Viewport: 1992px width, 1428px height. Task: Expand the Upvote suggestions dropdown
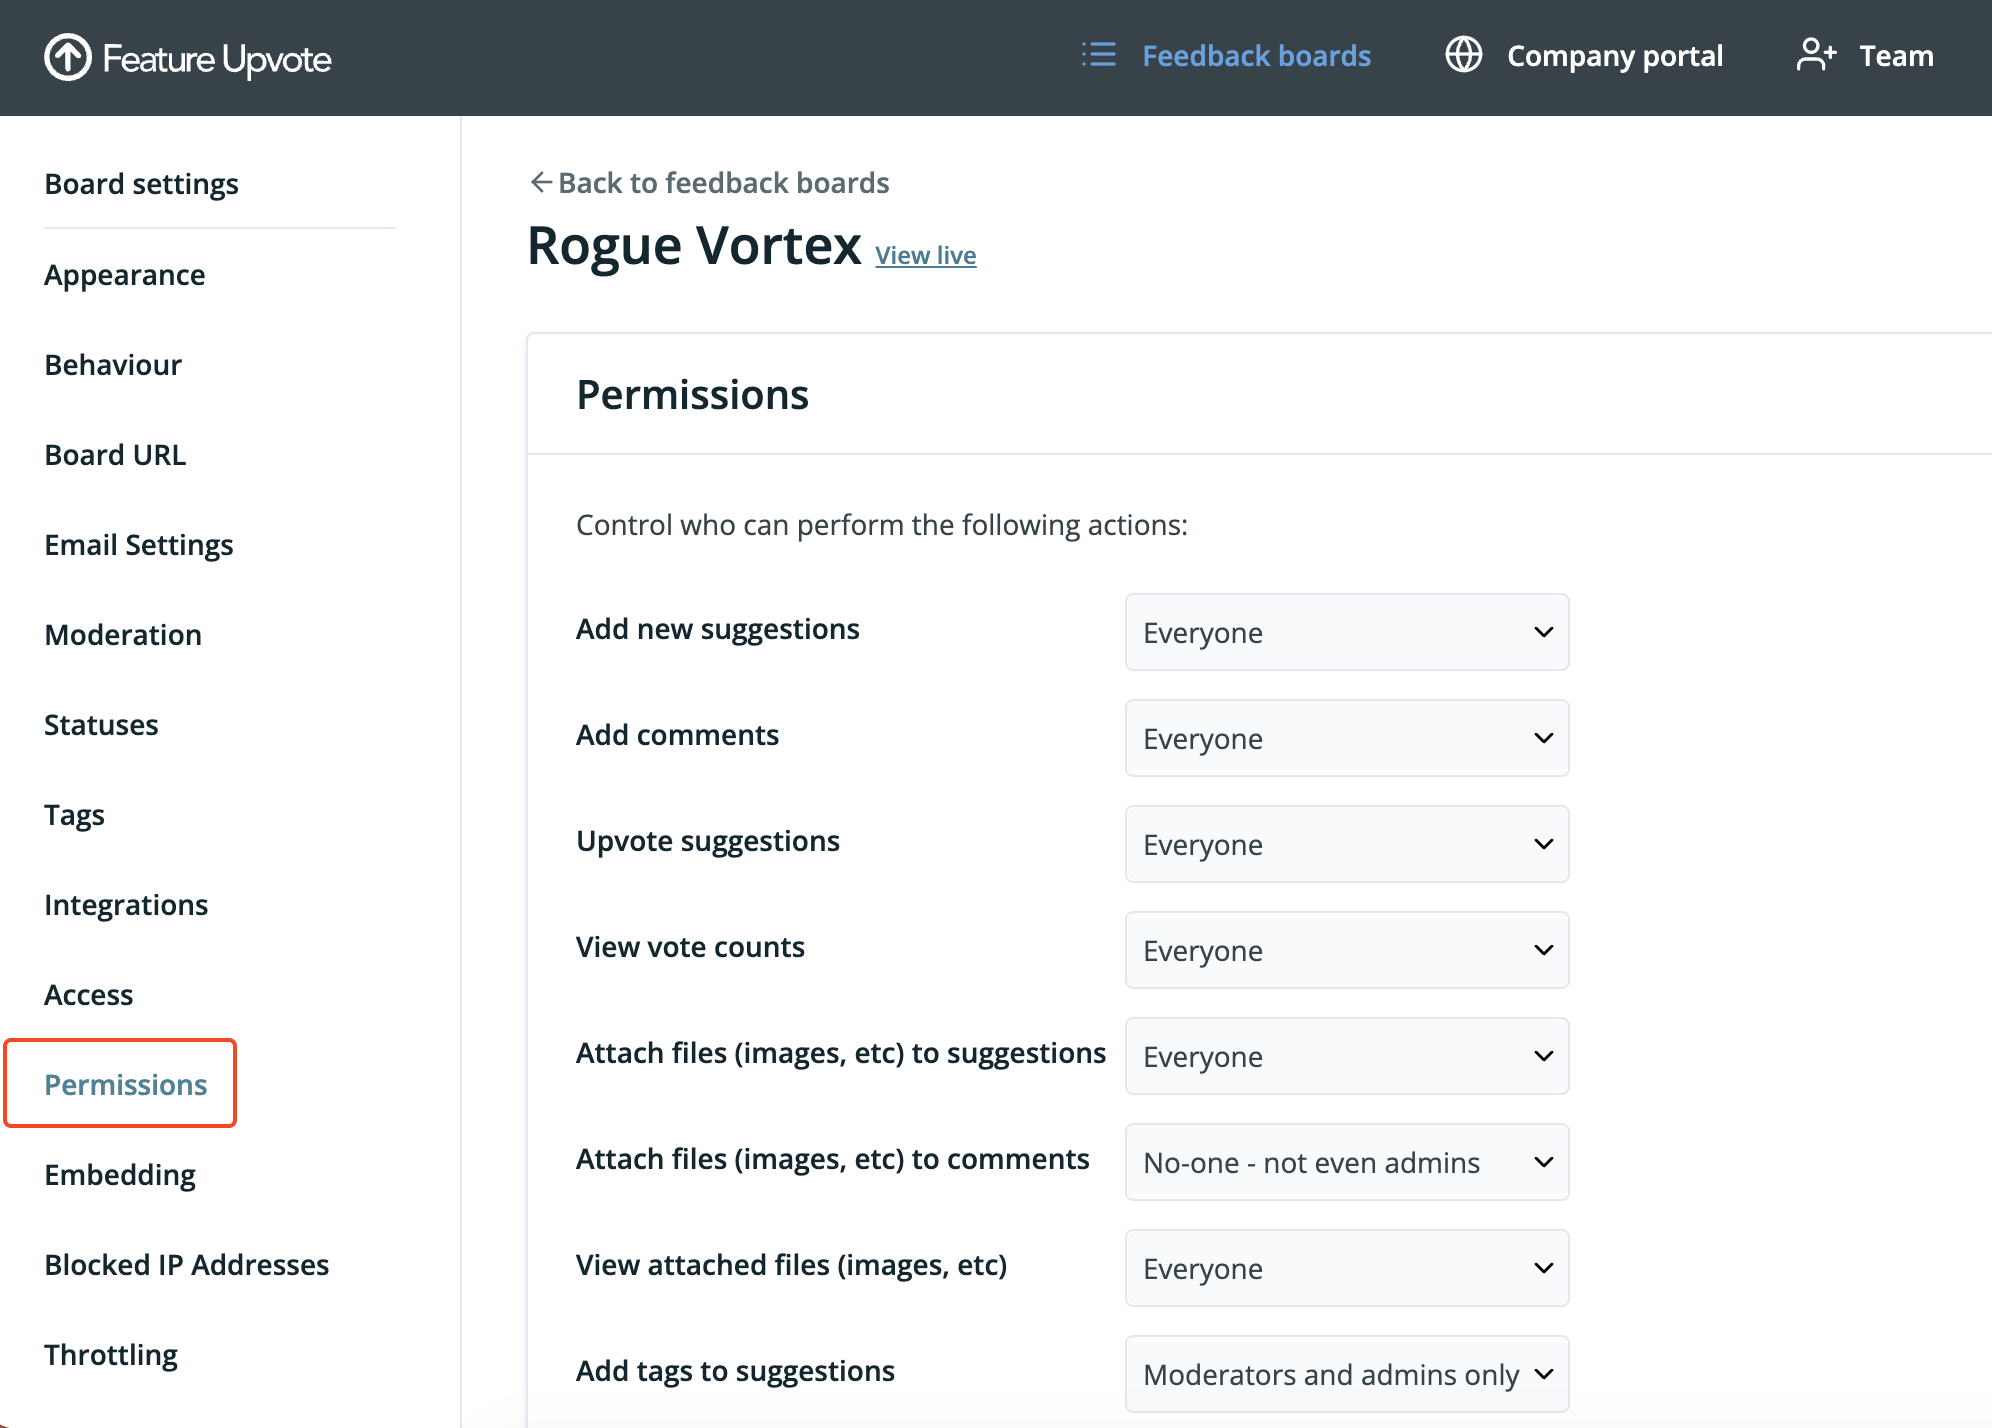pyautogui.click(x=1346, y=844)
